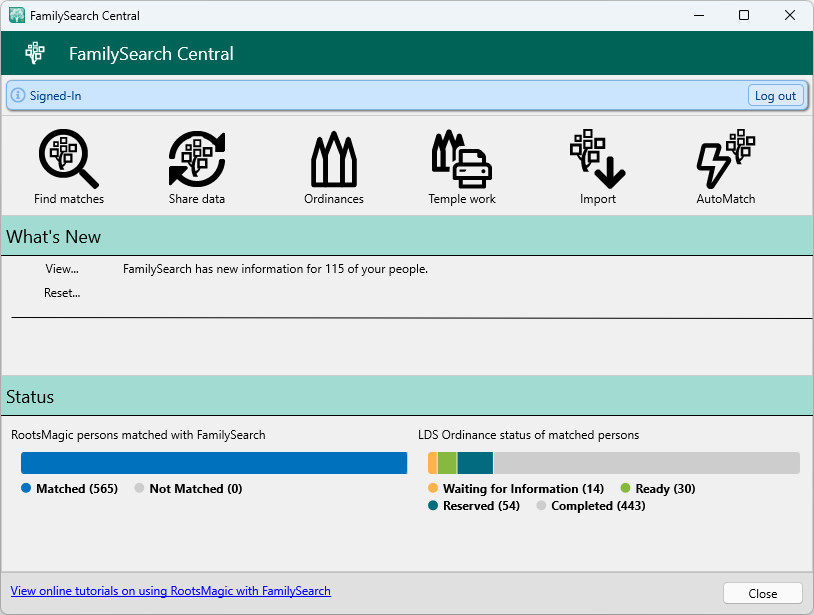This screenshot has height=615, width=814.
Task: Click the FamilySearch tree logo in header
Action: pyautogui.click(x=35, y=53)
